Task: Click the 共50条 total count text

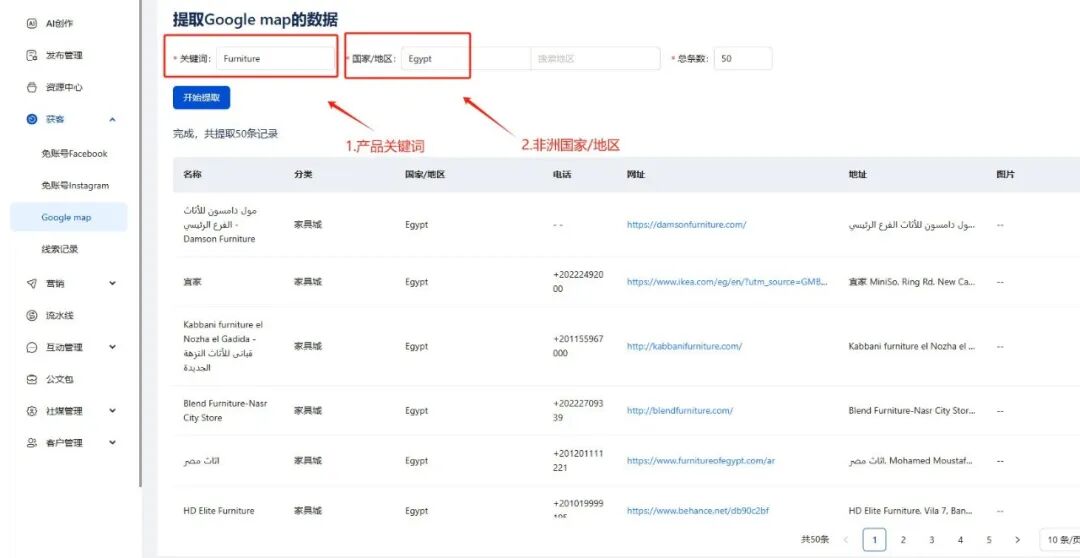Action: [x=815, y=539]
